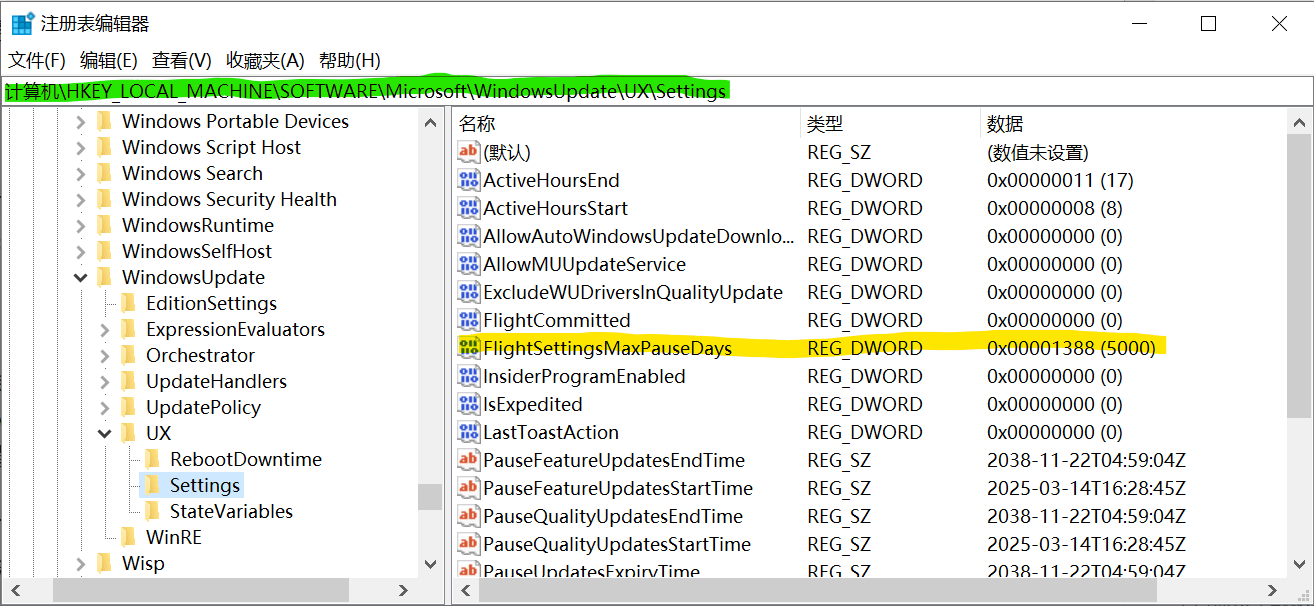
Task: Click the Registry Editor app icon in title bar
Action: click(x=22, y=24)
